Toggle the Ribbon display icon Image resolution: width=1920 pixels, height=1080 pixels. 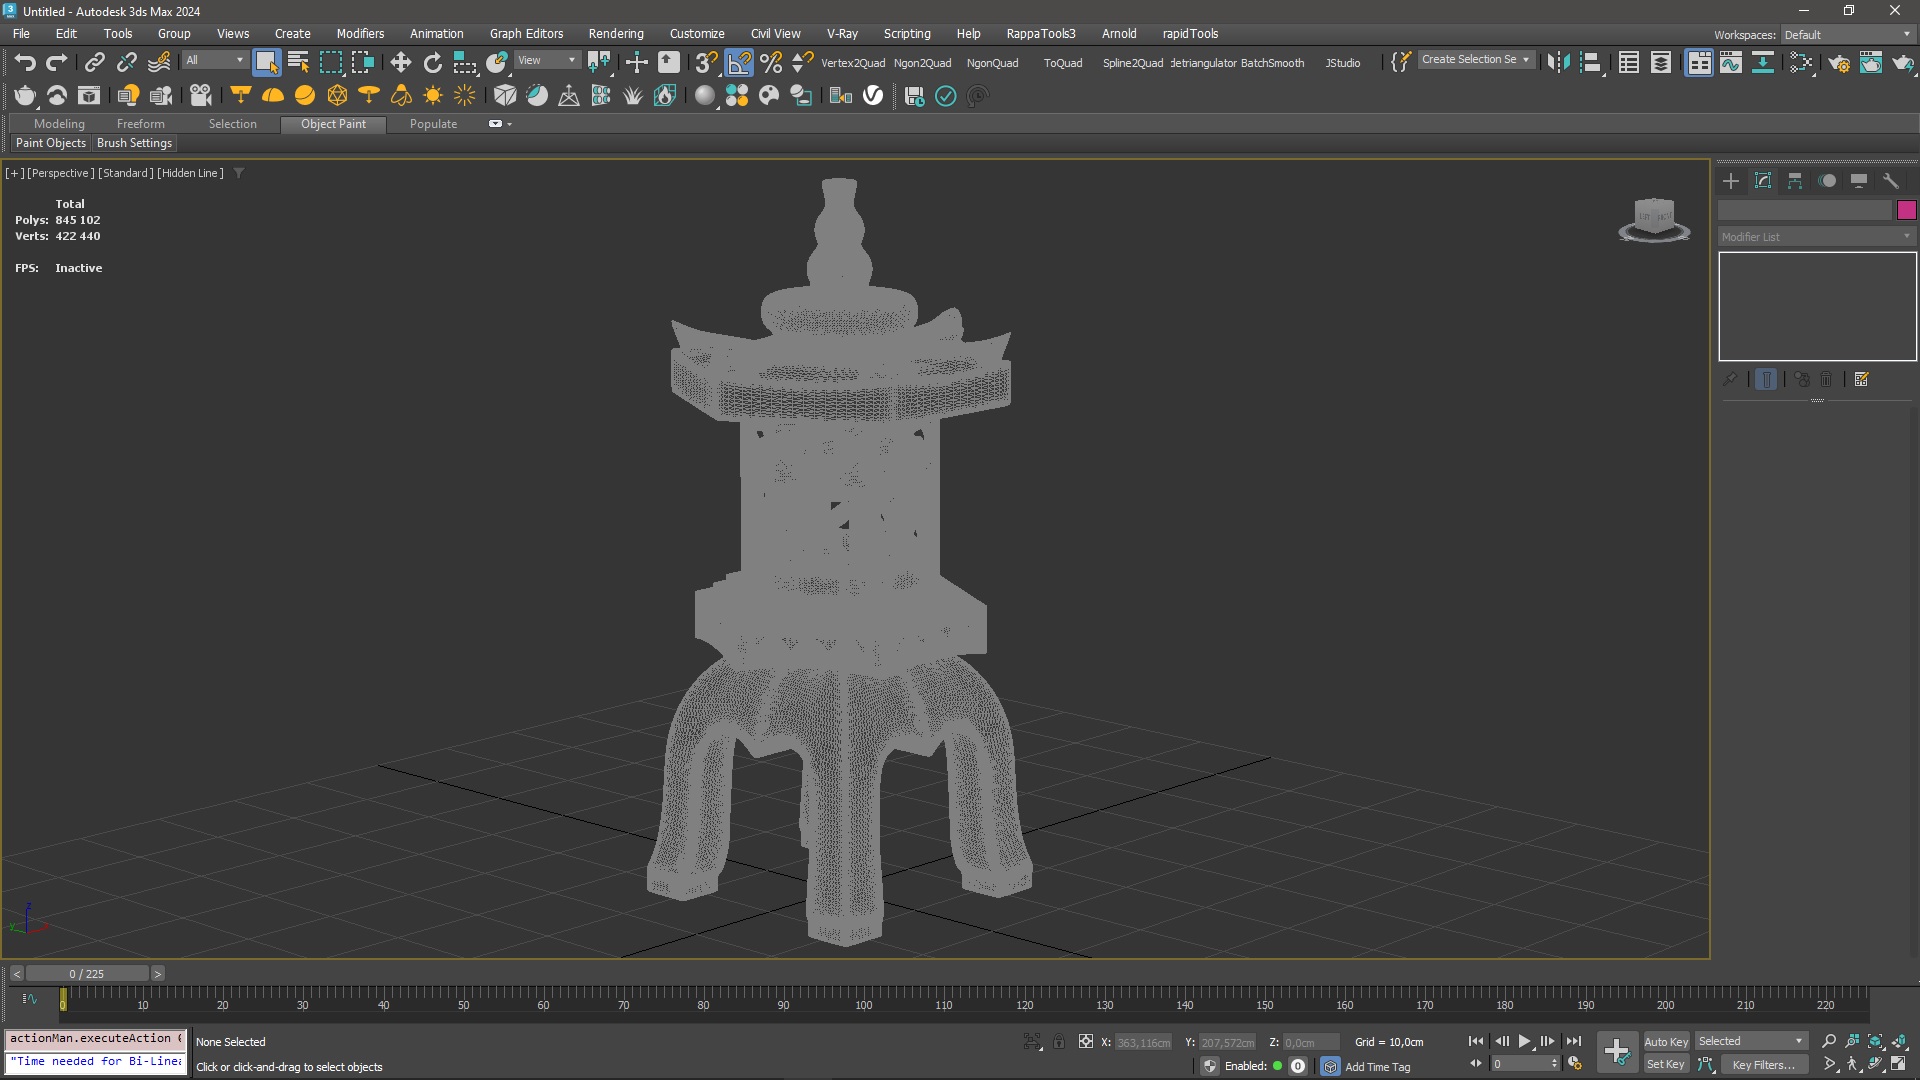[x=1699, y=62]
